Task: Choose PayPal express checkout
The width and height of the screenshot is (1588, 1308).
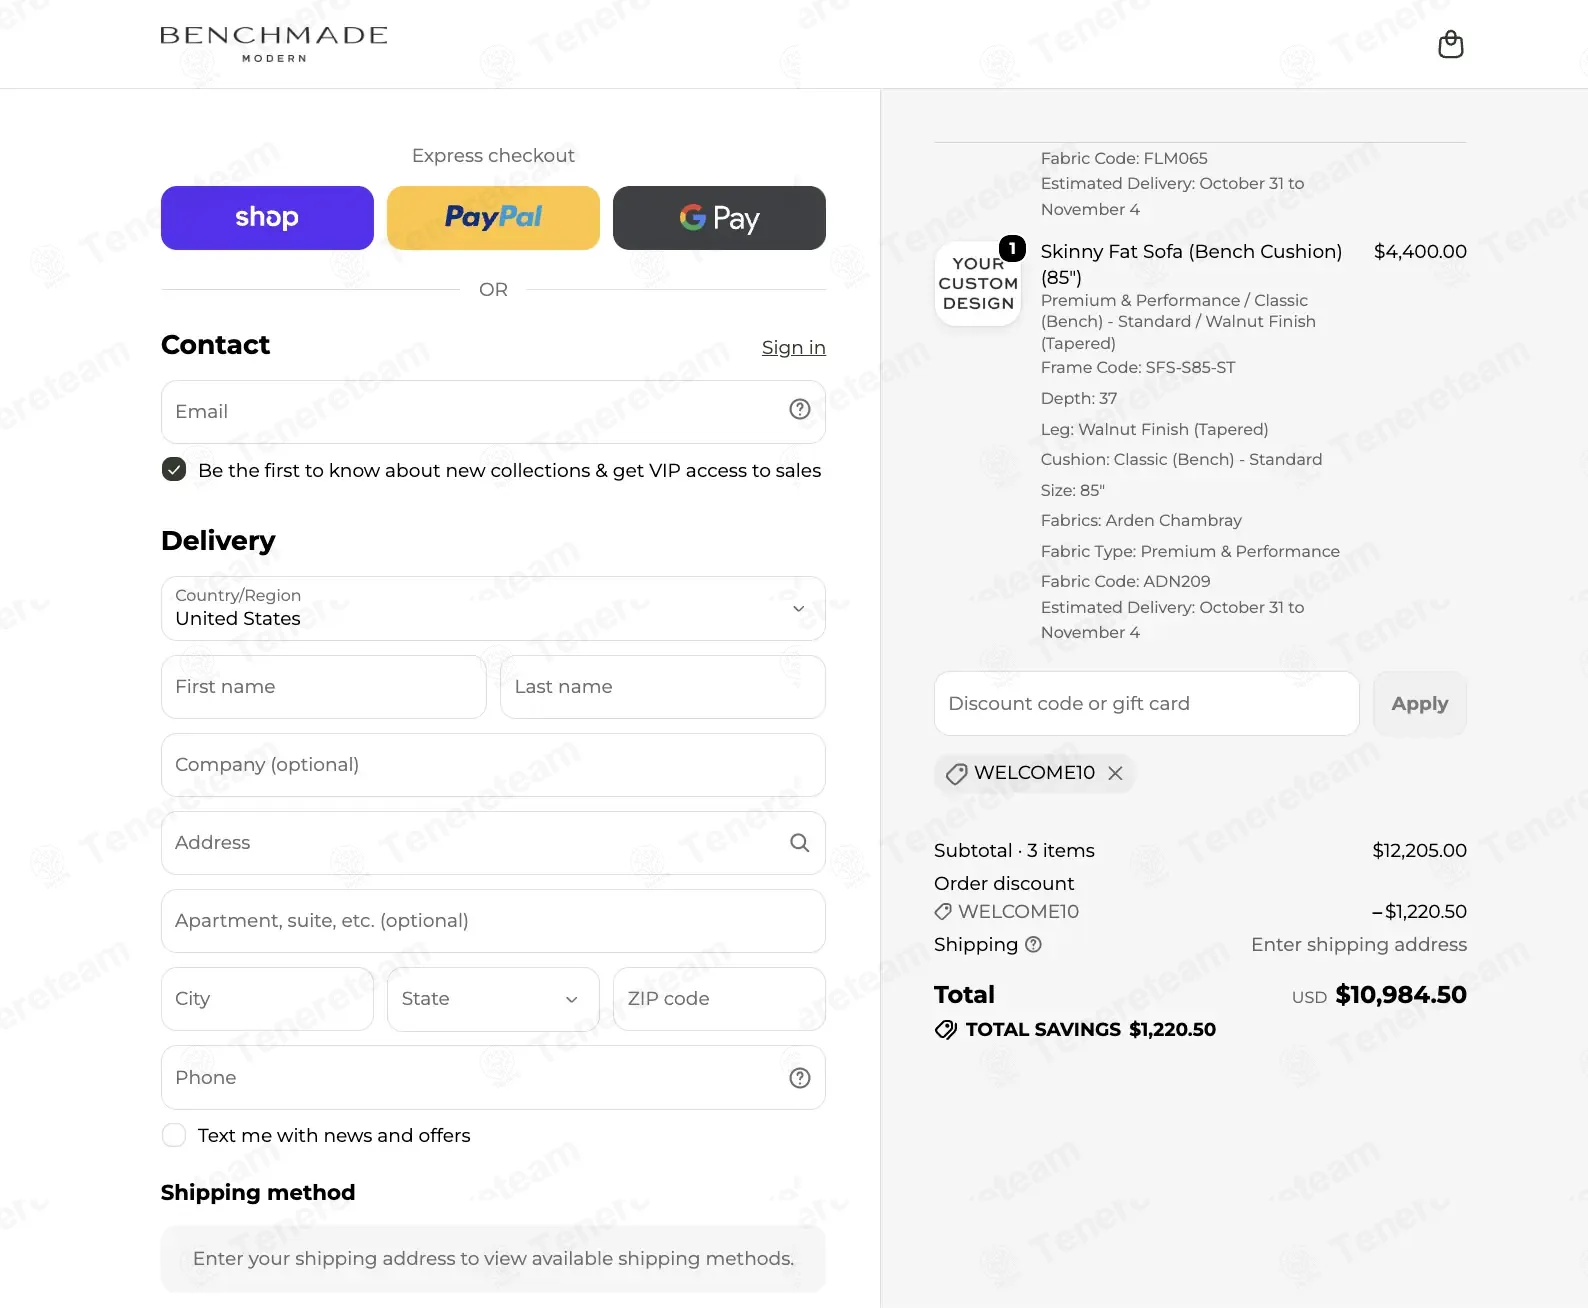Action: [x=493, y=218]
